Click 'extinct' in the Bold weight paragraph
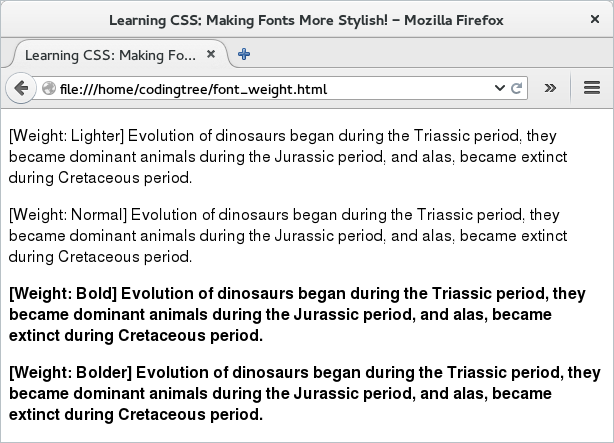 [x=36, y=335]
